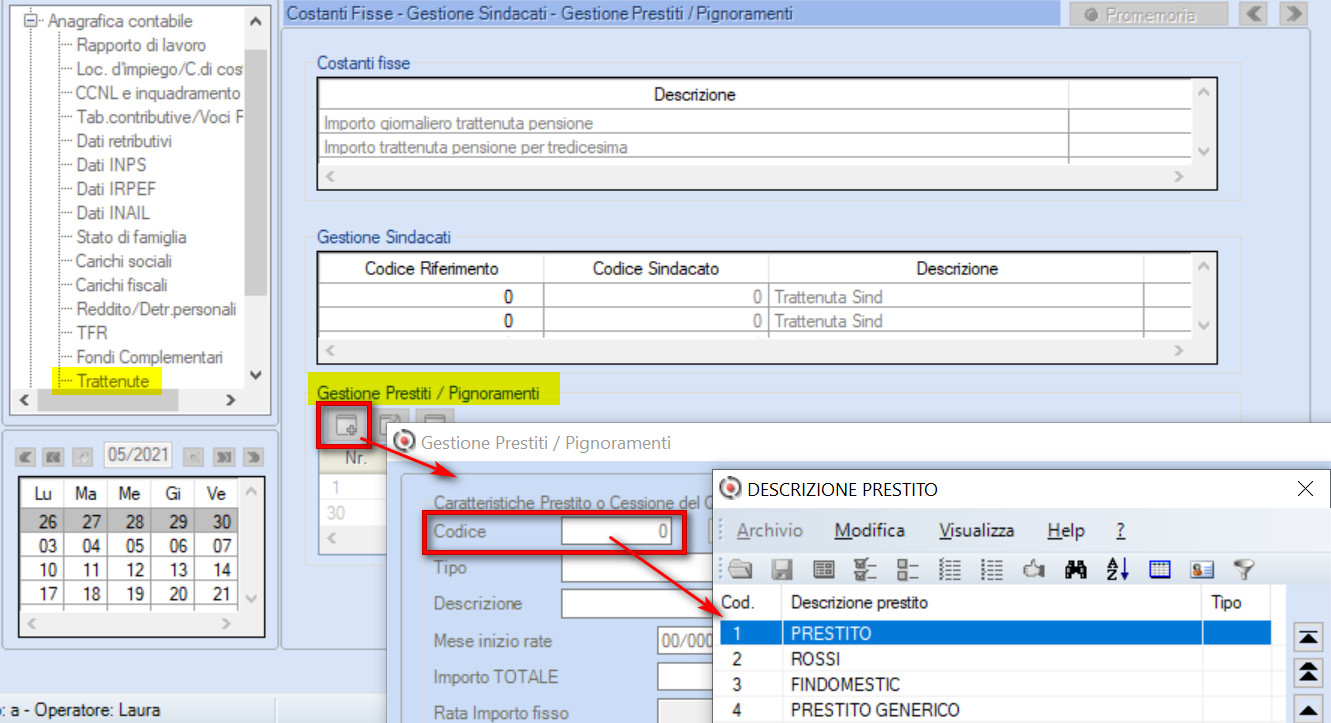1331x723 pixels.
Task: Open the Modifica menu
Action: point(869,531)
